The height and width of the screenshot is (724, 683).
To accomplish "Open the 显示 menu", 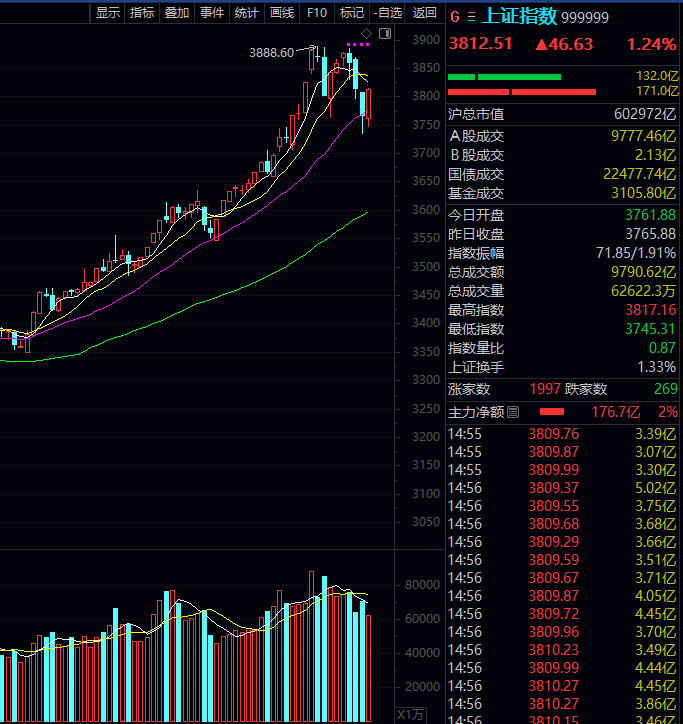I will point(108,13).
